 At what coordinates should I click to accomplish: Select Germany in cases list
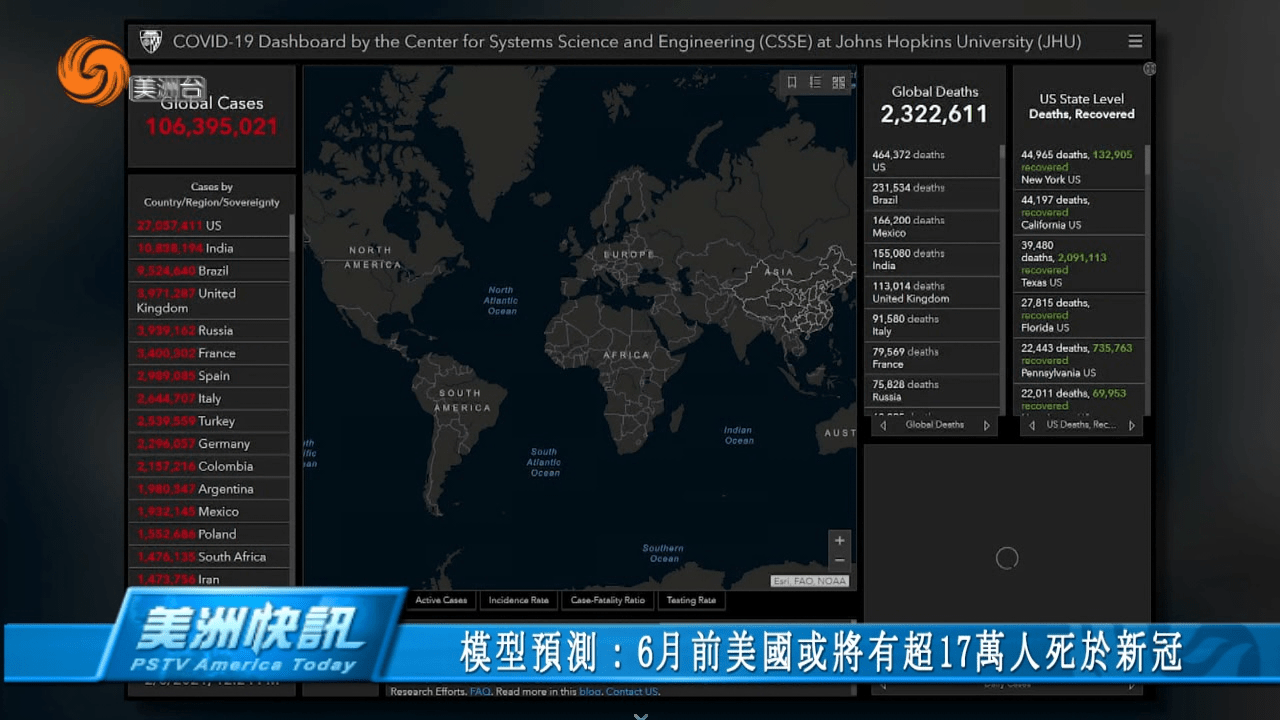tap(210, 444)
